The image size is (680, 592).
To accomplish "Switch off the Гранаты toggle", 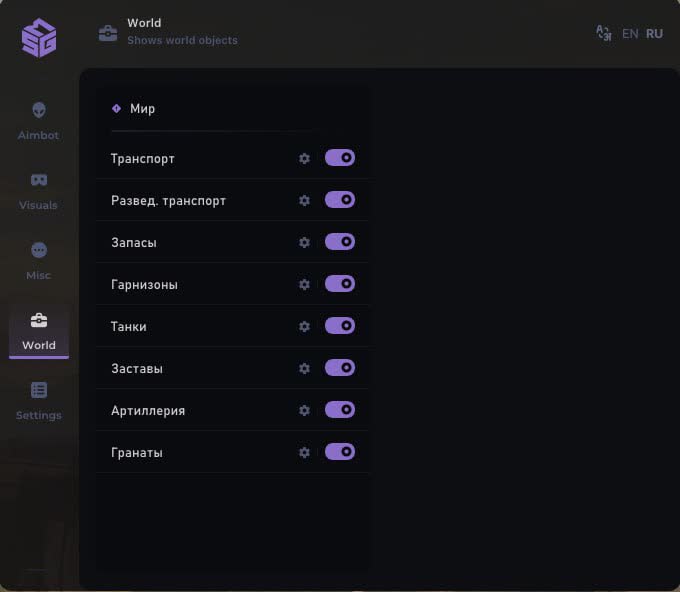I will click(340, 452).
